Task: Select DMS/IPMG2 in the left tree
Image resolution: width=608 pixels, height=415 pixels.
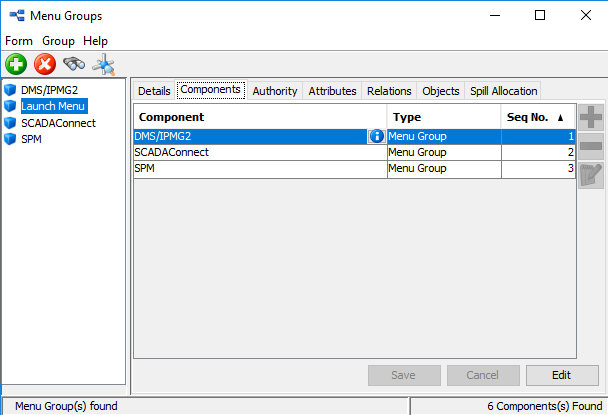Action: (49, 90)
